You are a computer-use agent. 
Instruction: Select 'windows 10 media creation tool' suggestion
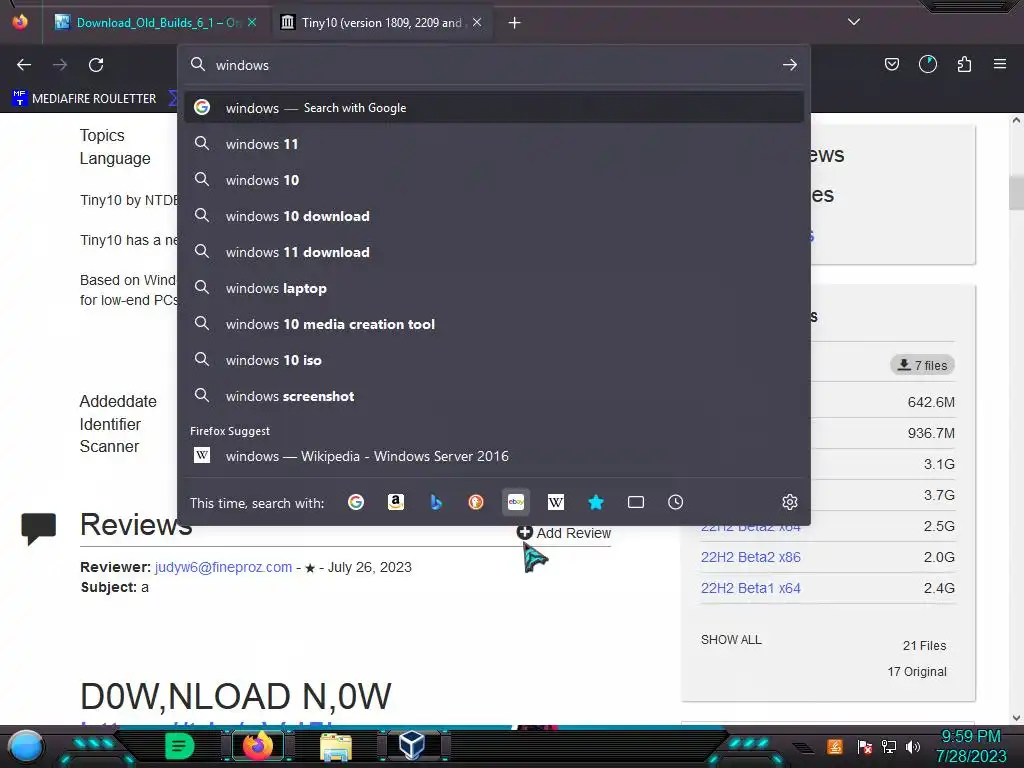point(494,324)
